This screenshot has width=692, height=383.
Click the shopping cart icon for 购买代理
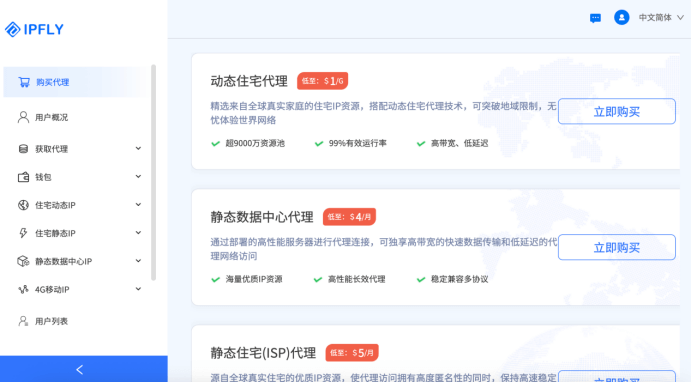[x=24, y=82]
